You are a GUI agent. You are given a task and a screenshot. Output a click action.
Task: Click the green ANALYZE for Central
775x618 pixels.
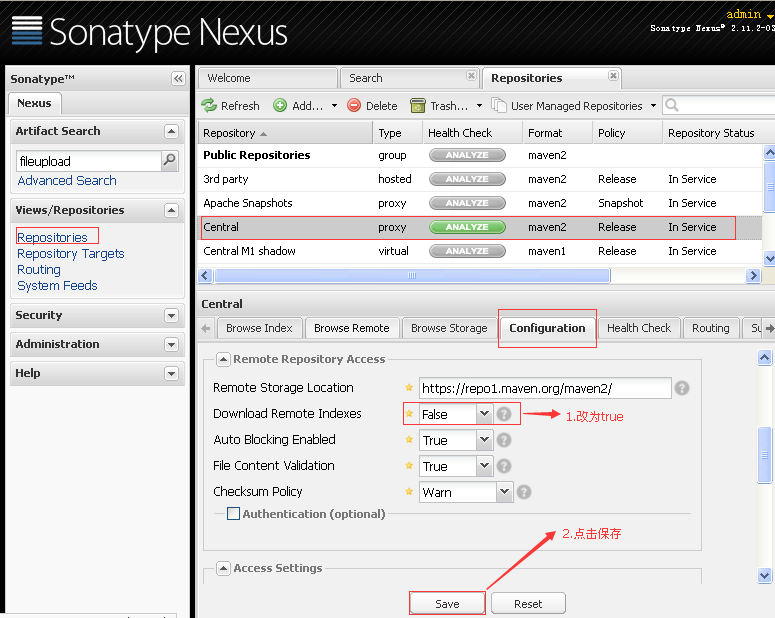pos(467,227)
